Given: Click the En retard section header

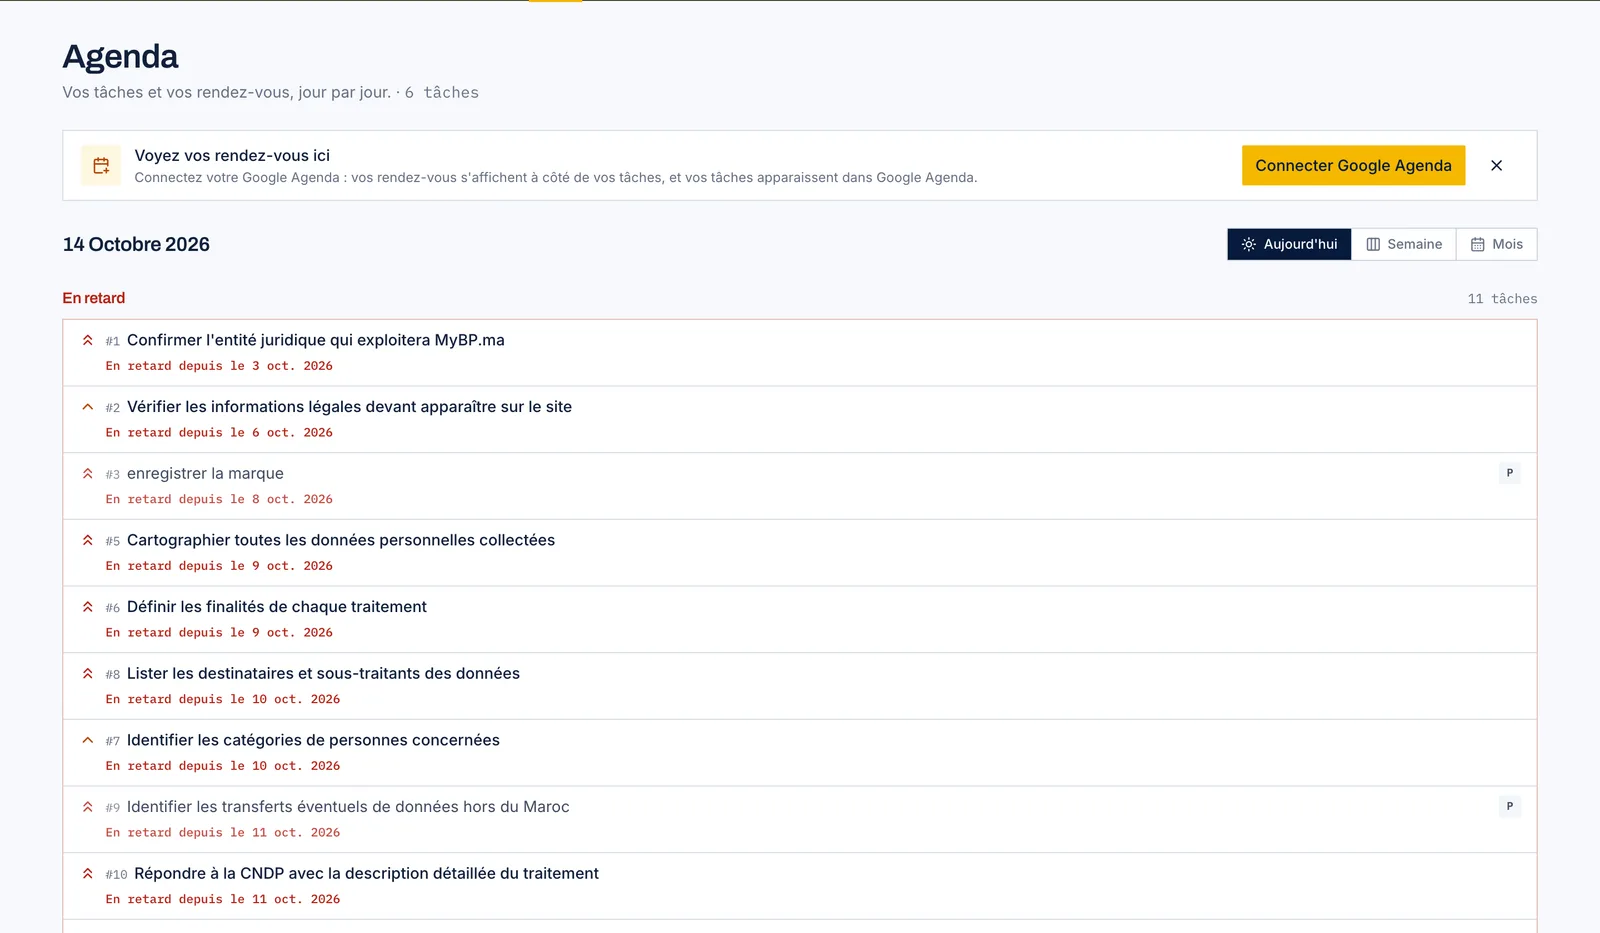Looking at the screenshot, I should point(94,298).
